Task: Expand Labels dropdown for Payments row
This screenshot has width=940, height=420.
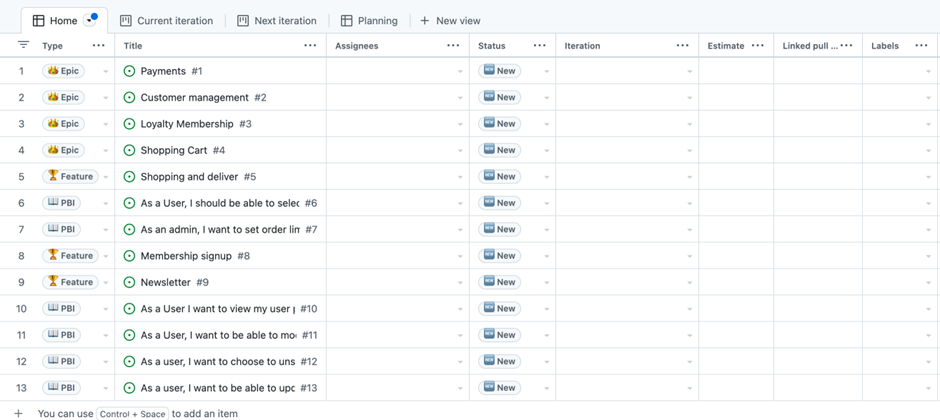Action: tap(929, 71)
